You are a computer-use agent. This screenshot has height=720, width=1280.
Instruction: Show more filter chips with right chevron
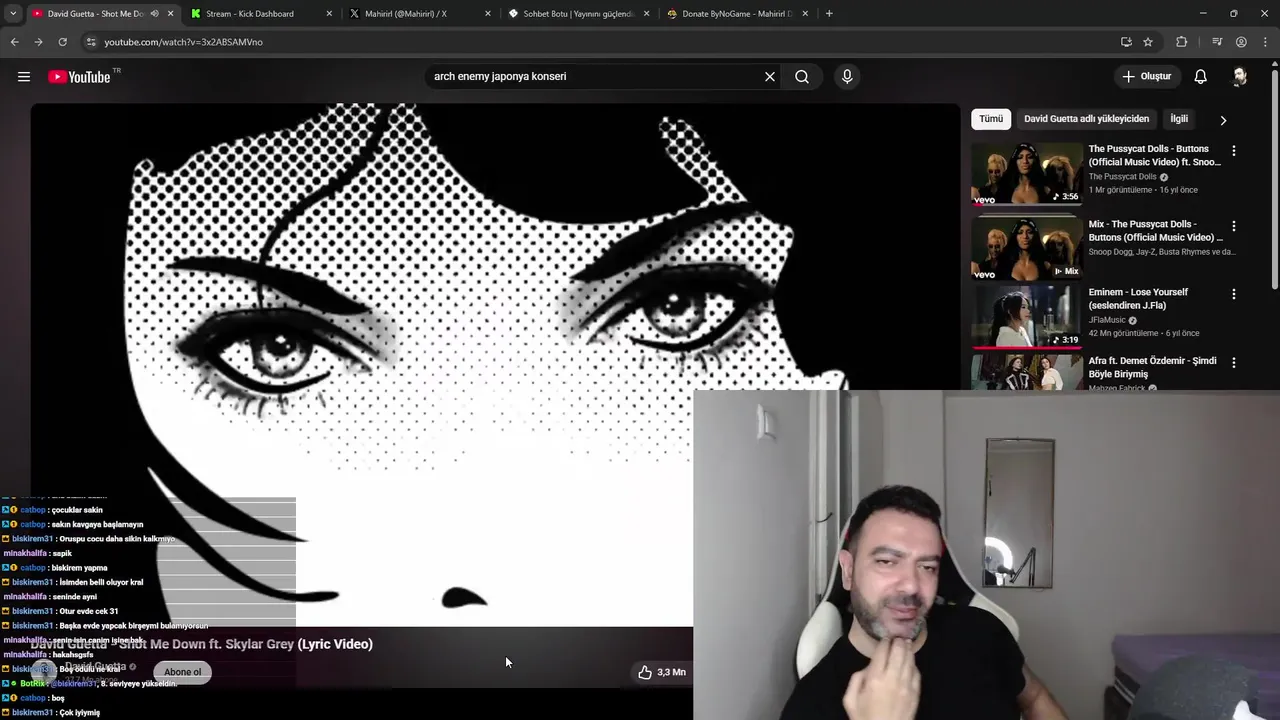1223,120
